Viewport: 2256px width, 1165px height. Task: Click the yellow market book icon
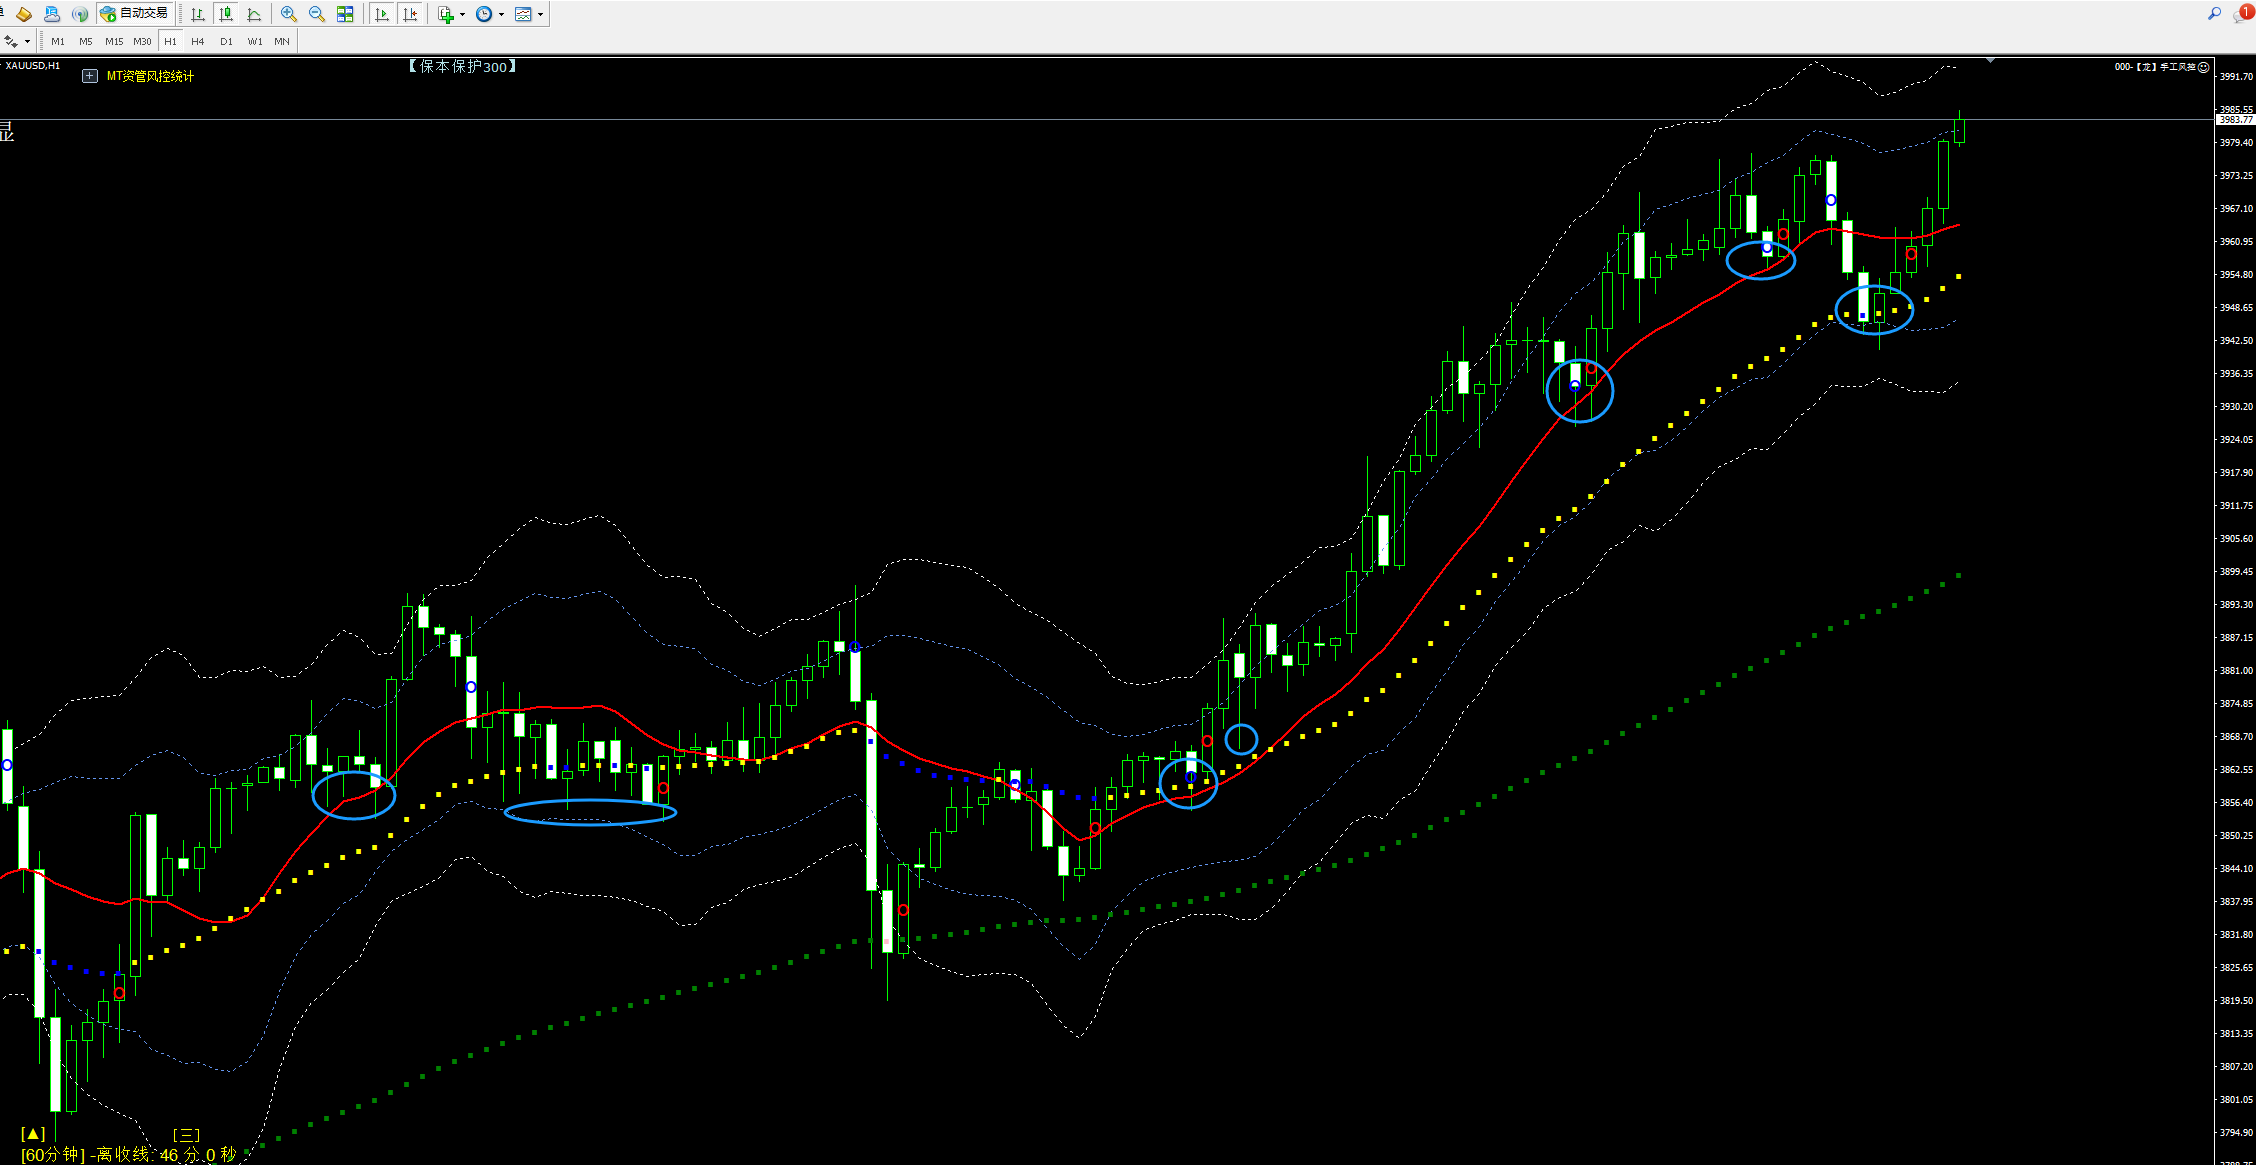(x=24, y=14)
